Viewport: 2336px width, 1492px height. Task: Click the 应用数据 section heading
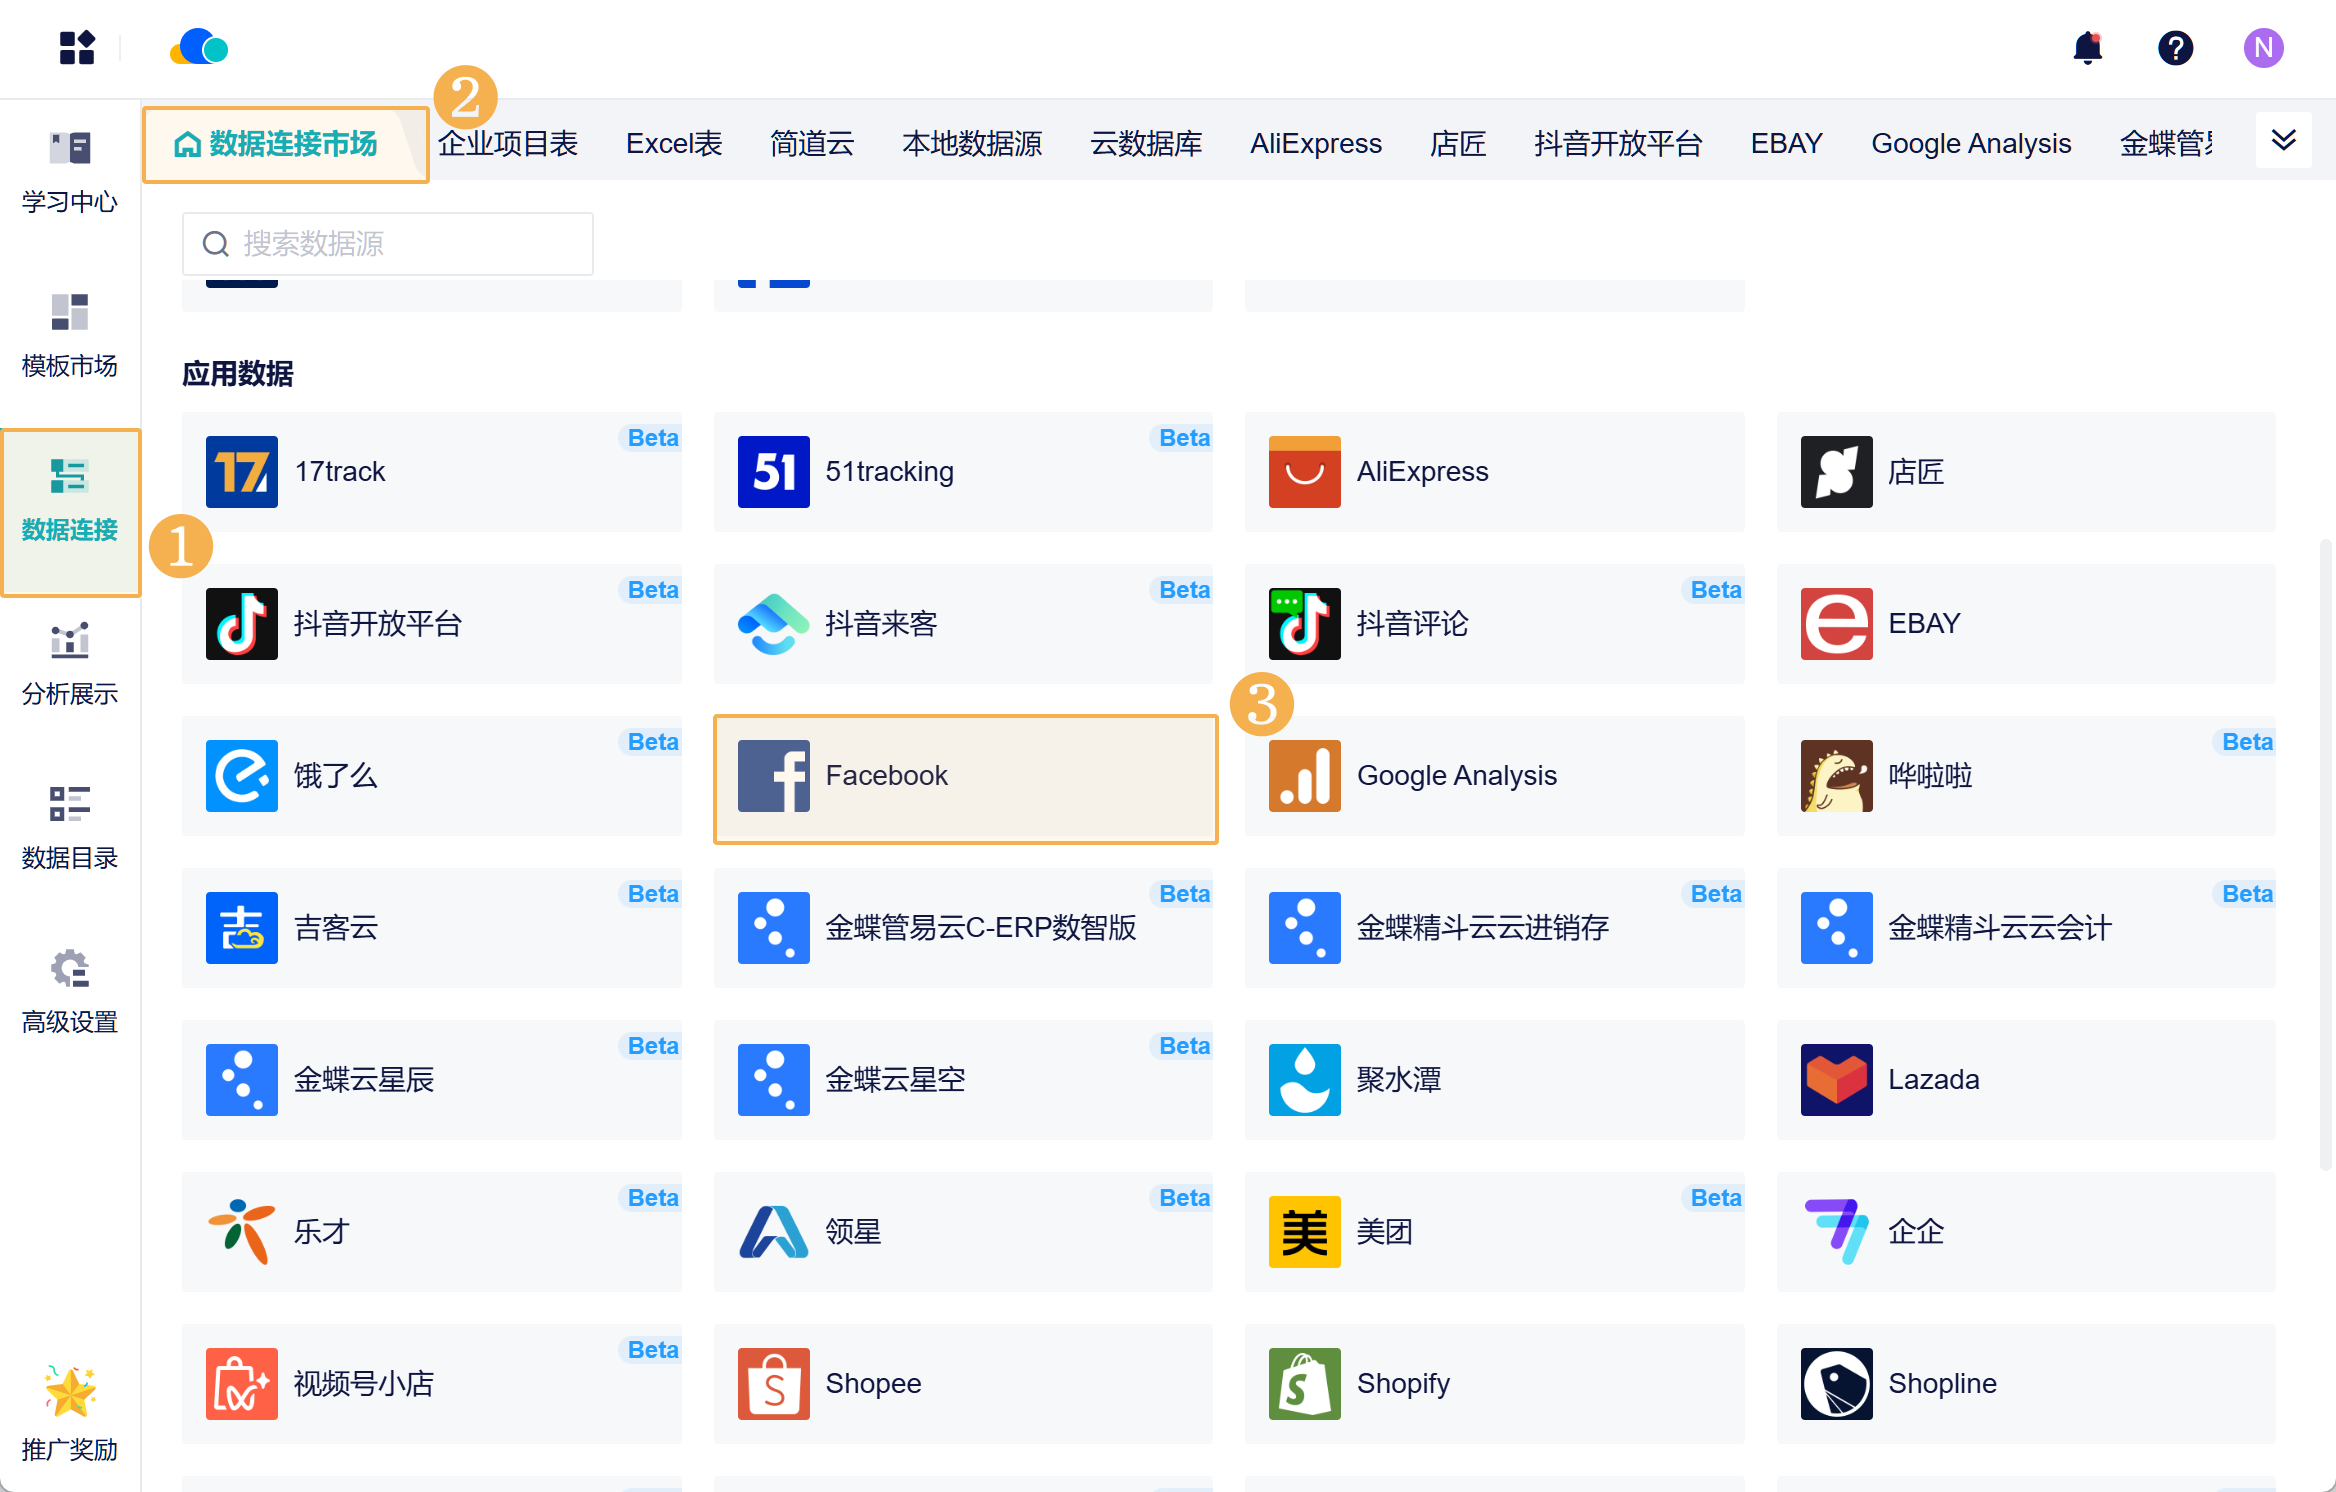[x=238, y=374]
